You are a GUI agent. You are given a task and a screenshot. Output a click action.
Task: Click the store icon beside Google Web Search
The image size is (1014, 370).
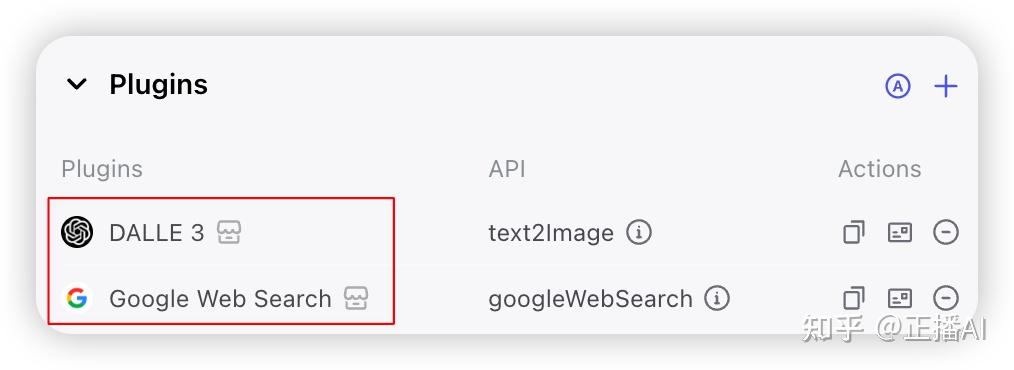click(356, 298)
